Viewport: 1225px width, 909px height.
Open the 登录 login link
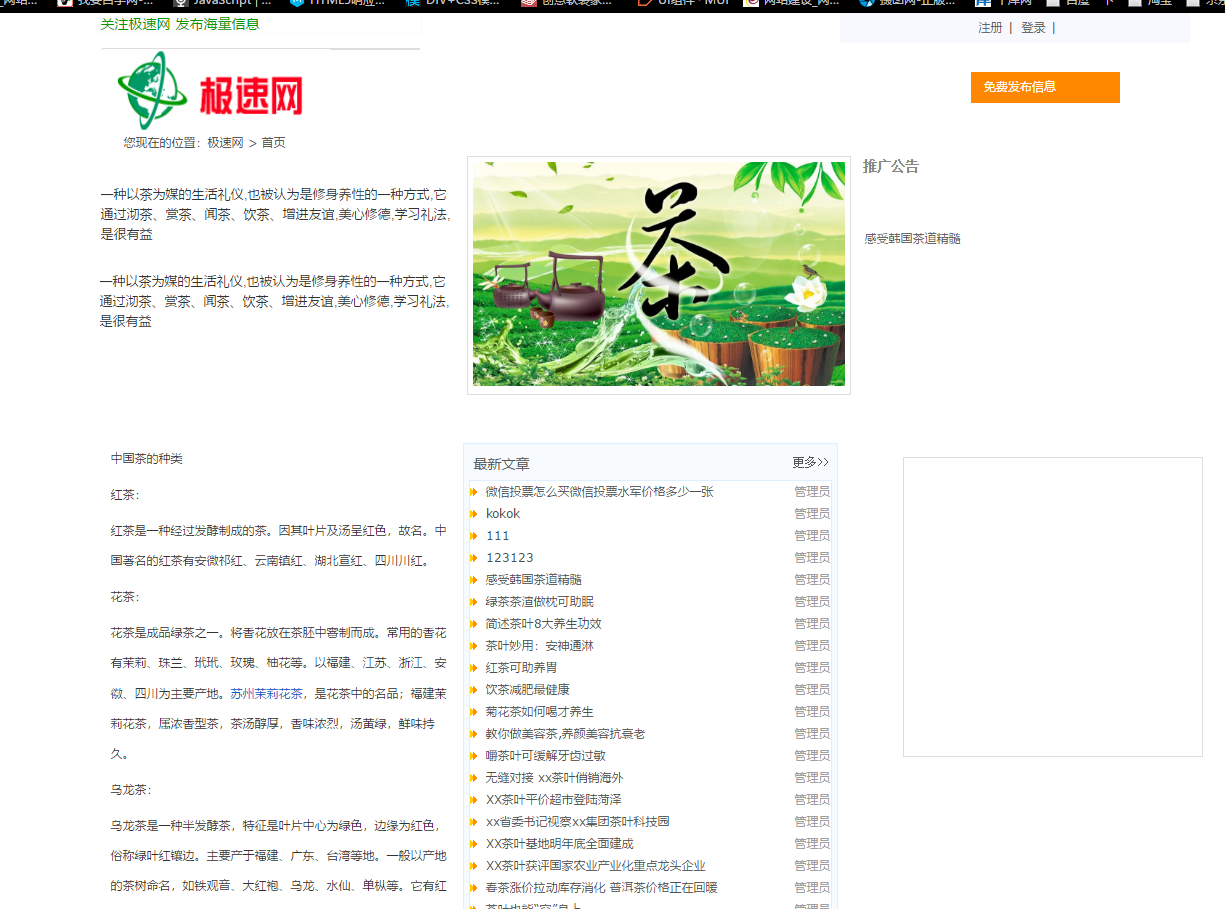coord(1033,28)
